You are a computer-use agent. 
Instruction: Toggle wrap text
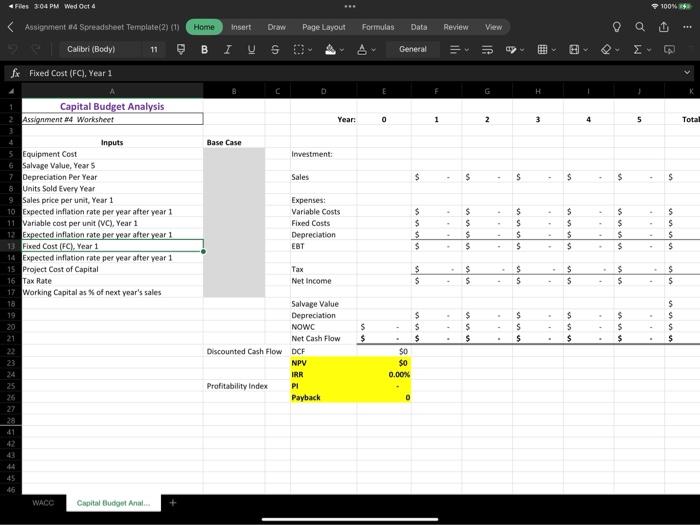pyautogui.click(x=487, y=49)
